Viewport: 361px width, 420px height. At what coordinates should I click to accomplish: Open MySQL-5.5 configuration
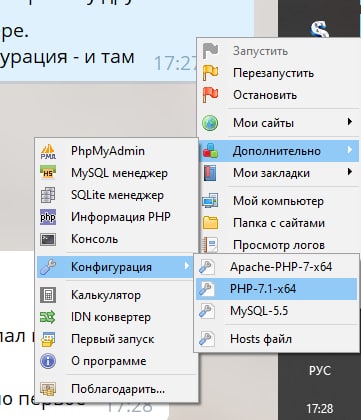276,311
